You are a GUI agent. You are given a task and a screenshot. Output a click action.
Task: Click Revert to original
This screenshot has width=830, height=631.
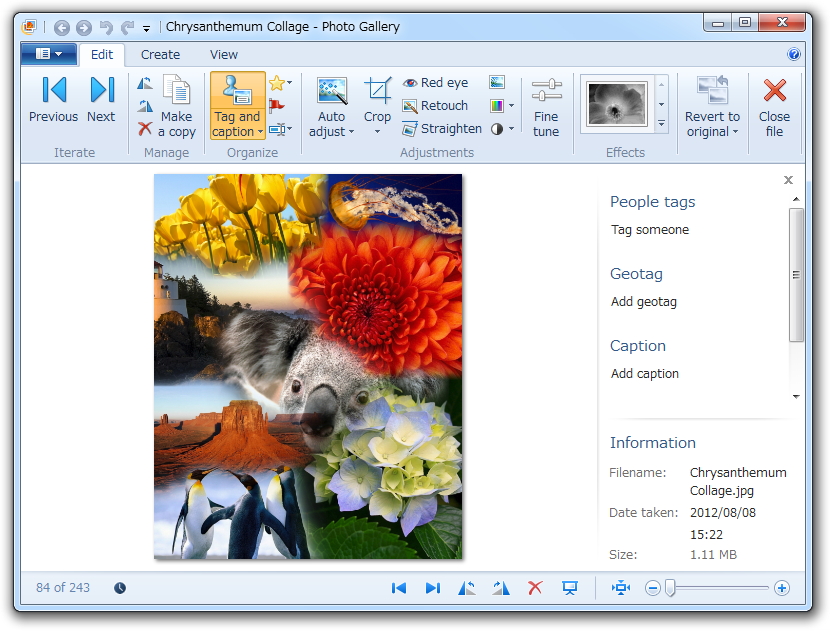(x=711, y=105)
